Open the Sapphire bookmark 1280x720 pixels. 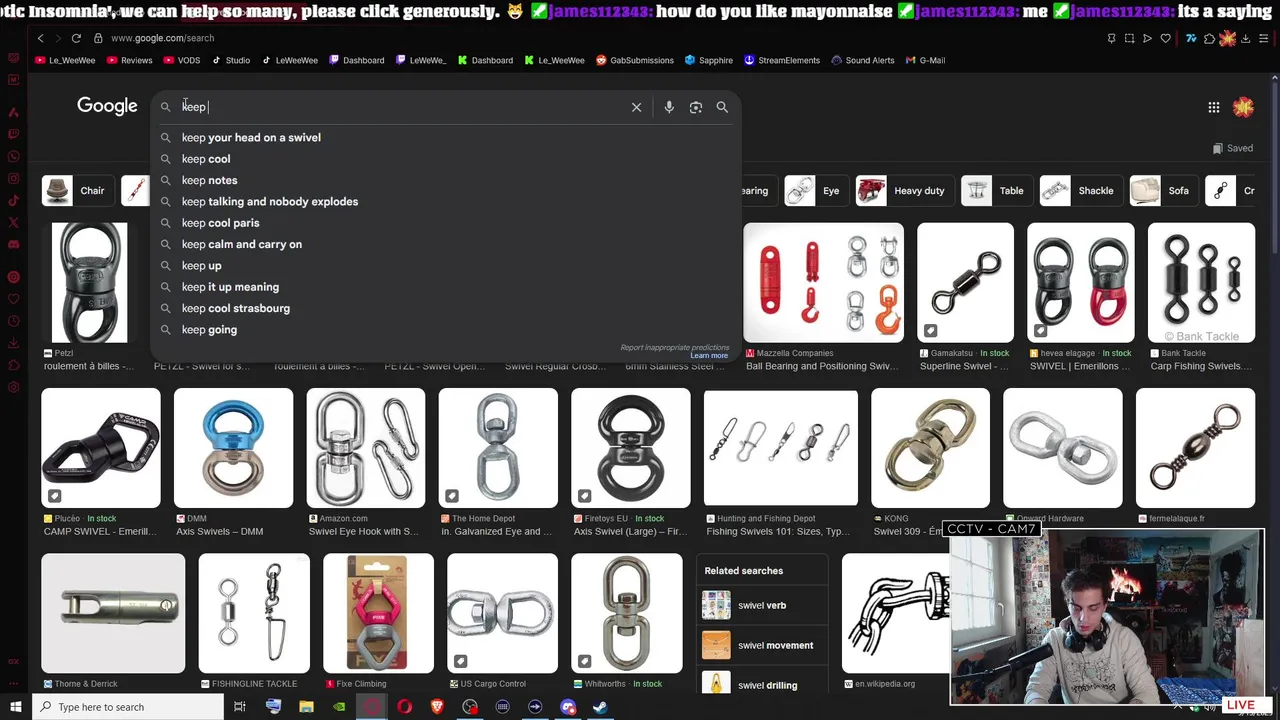(708, 60)
